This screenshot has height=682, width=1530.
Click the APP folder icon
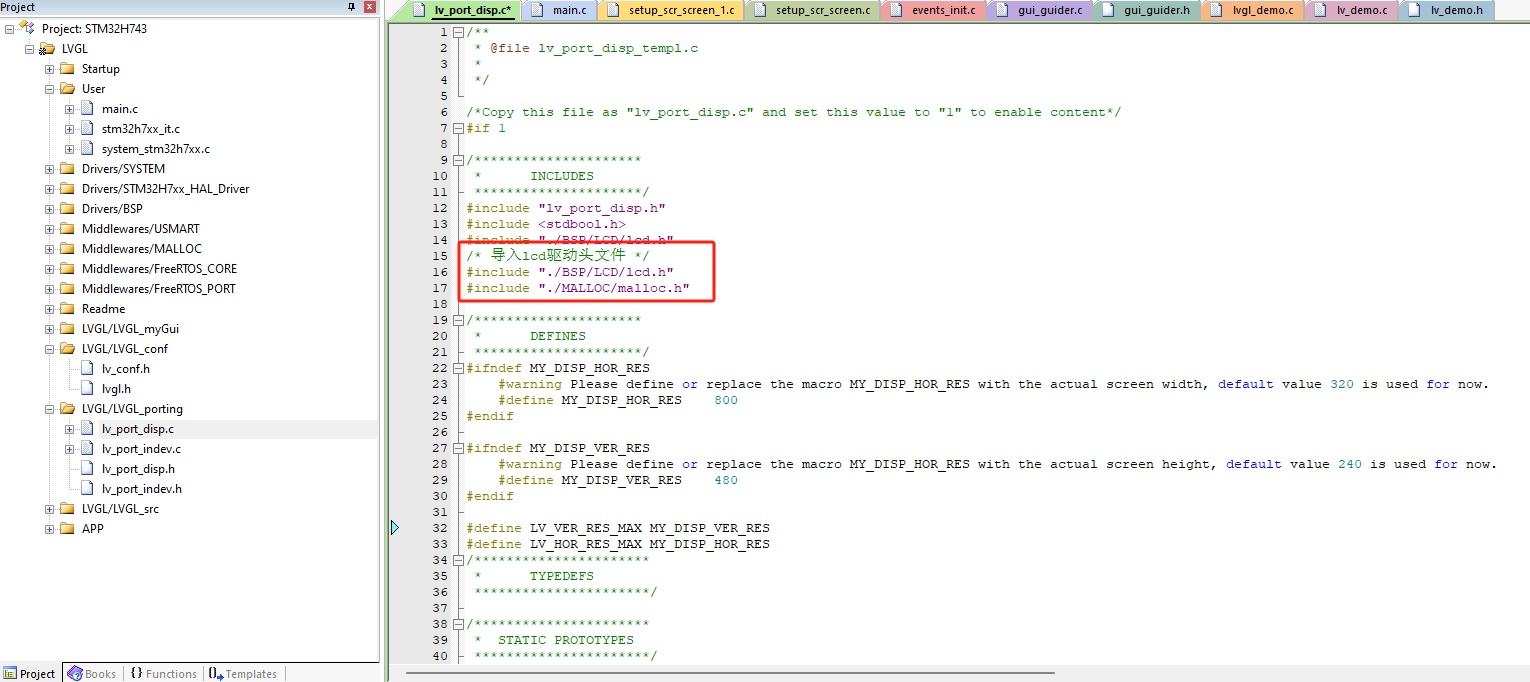coord(67,528)
